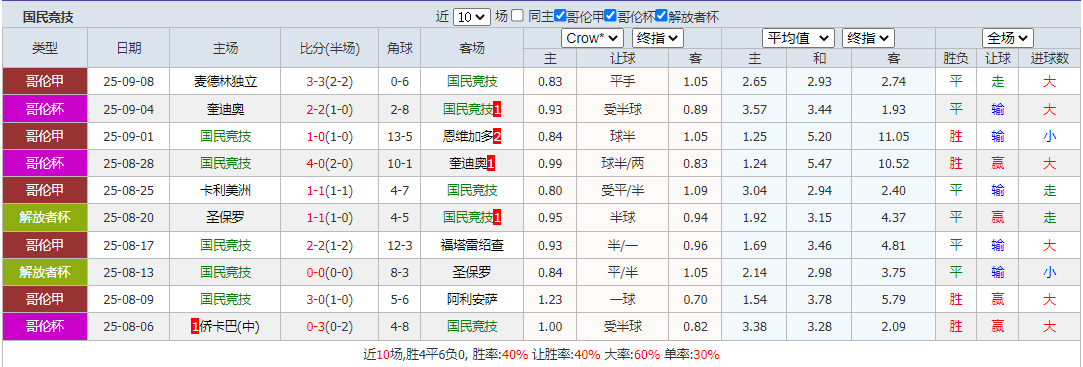This screenshot has height=367, width=1083.
Task: Open the 平均值 odds dropdown
Action: (x=798, y=38)
